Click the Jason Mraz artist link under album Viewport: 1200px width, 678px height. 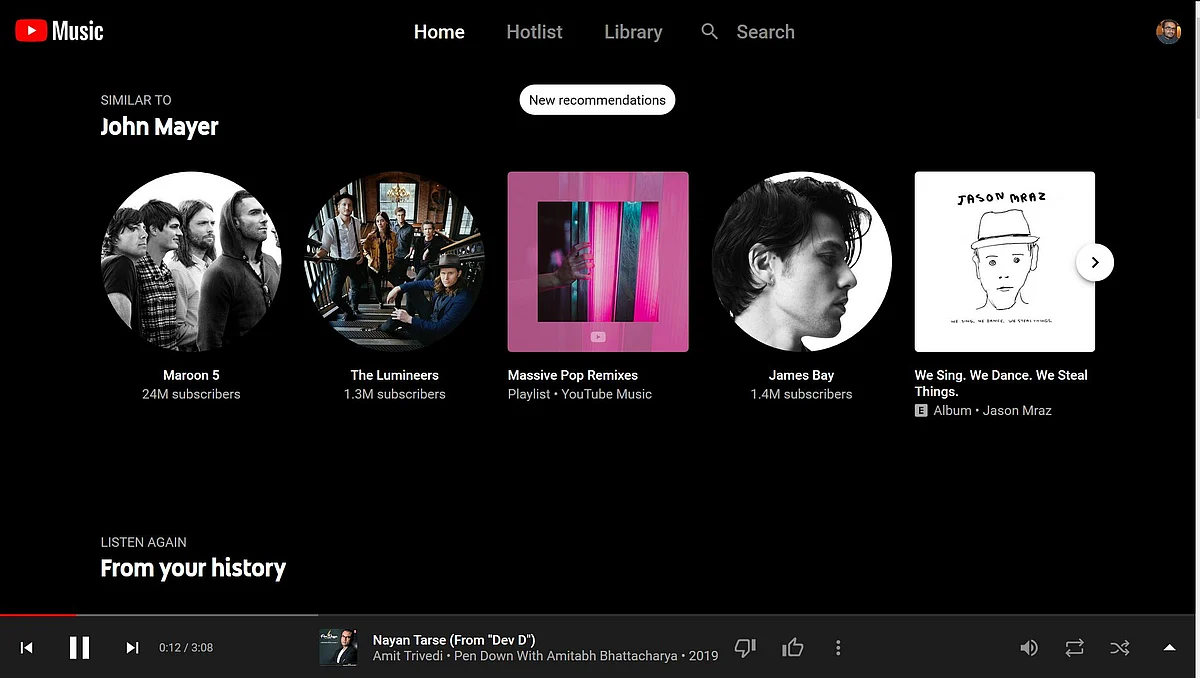pos(1017,410)
